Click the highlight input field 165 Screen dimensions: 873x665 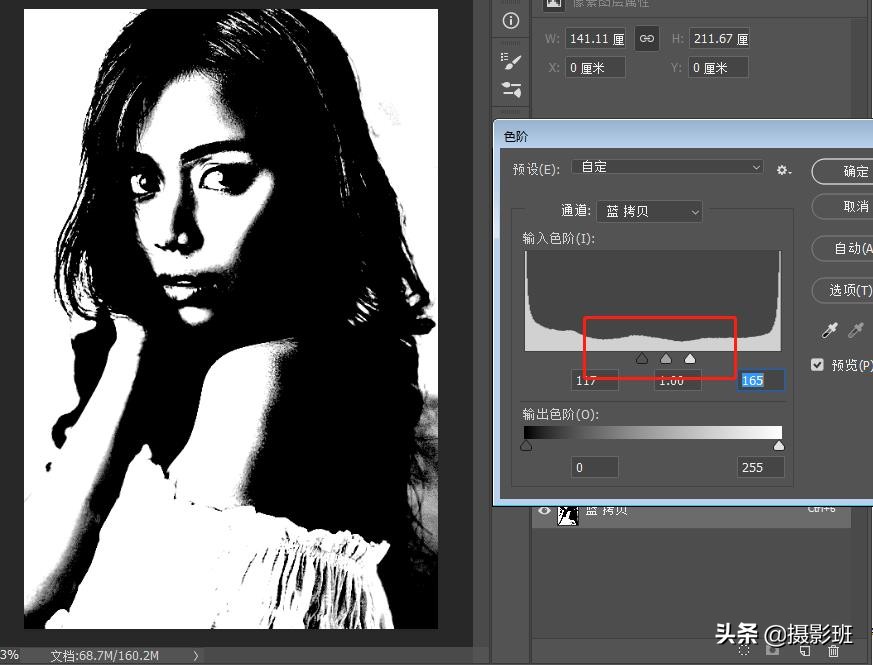(x=761, y=380)
